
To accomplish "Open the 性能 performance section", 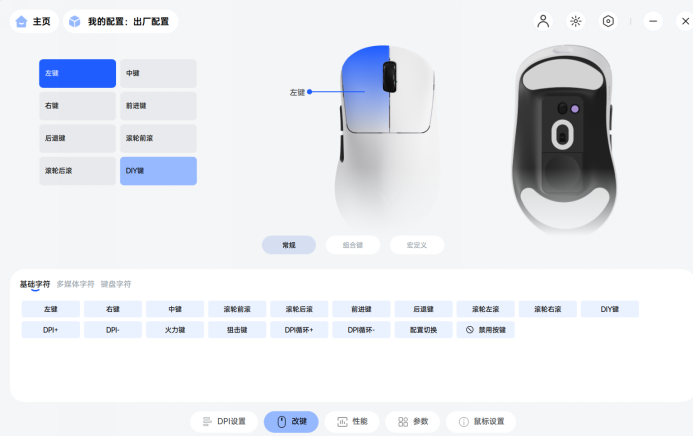I will tap(352, 421).
